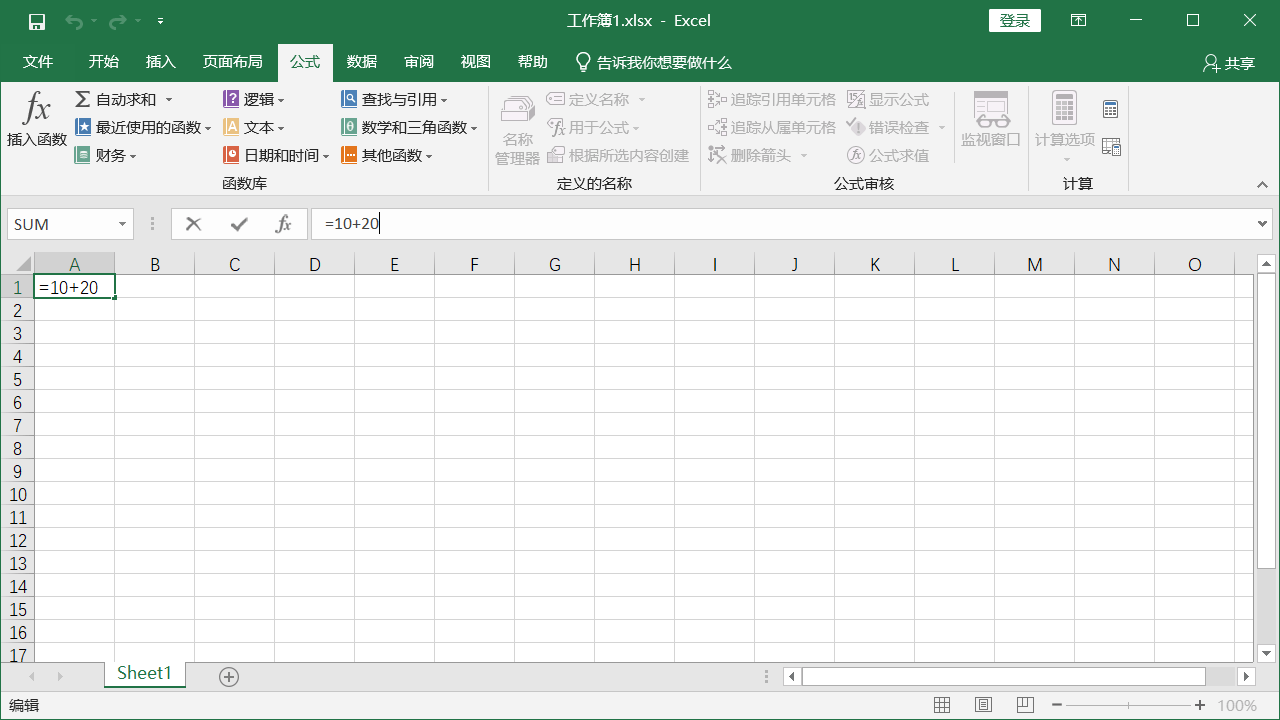Click the 共享 (Share) button
This screenshot has width=1280, height=720.
click(1229, 63)
